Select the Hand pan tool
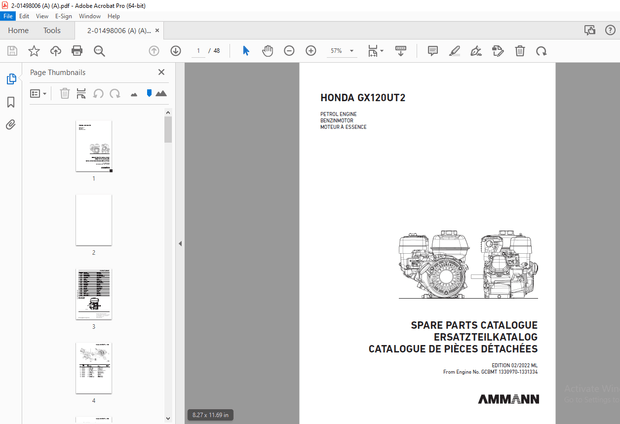Viewport: 620px width, 424px height. pyautogui.click(x=268, y=51)
